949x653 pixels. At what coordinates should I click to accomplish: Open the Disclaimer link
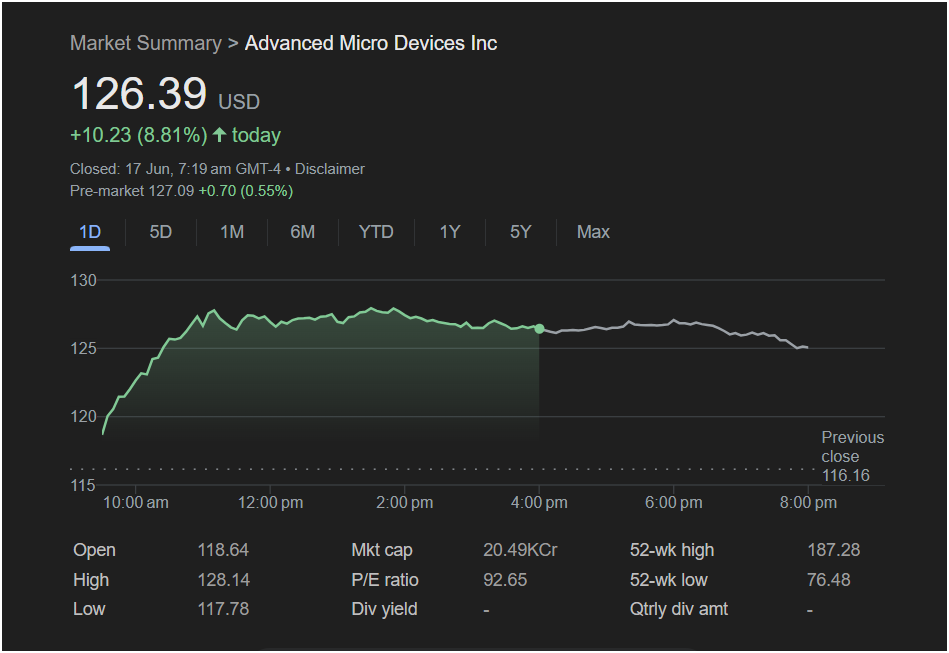pos(330,169)
